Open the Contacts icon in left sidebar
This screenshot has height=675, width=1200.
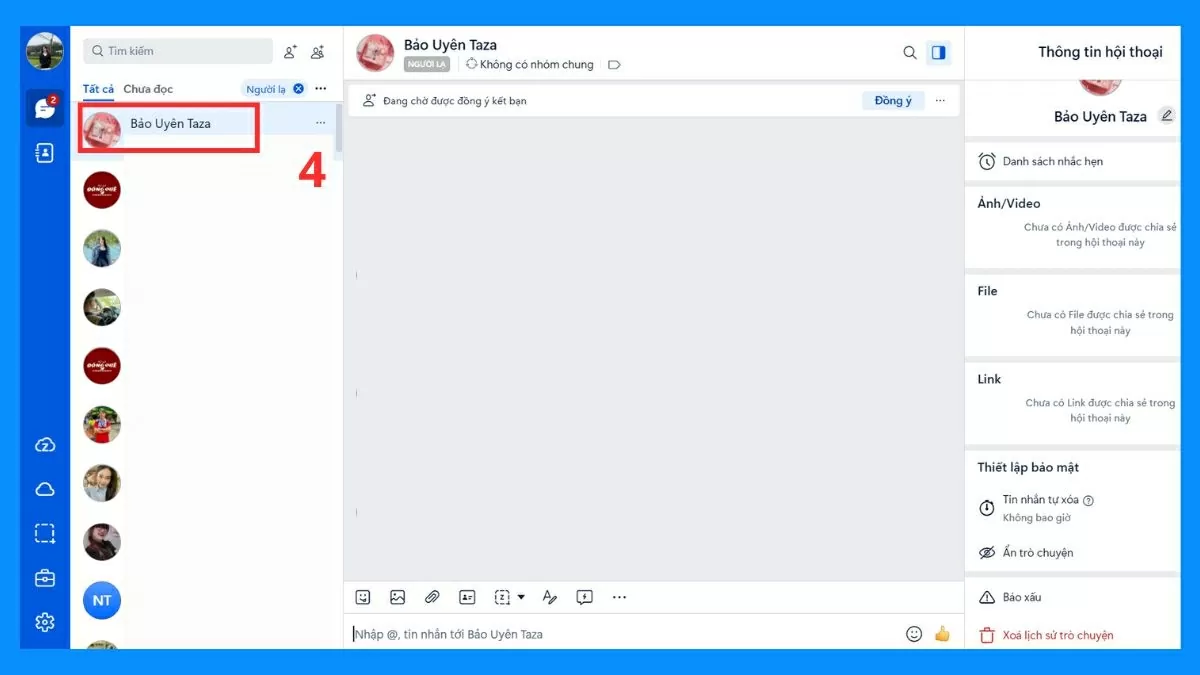click(44, 153)
